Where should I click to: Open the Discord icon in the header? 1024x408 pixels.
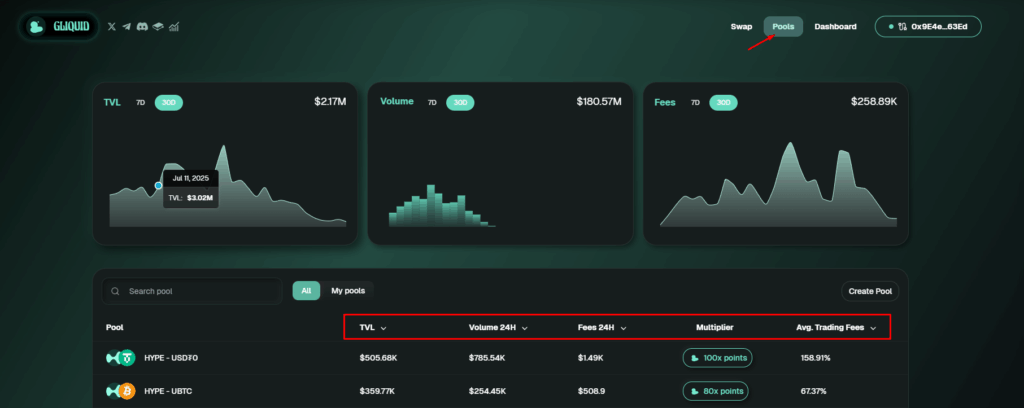click(142, 27)
